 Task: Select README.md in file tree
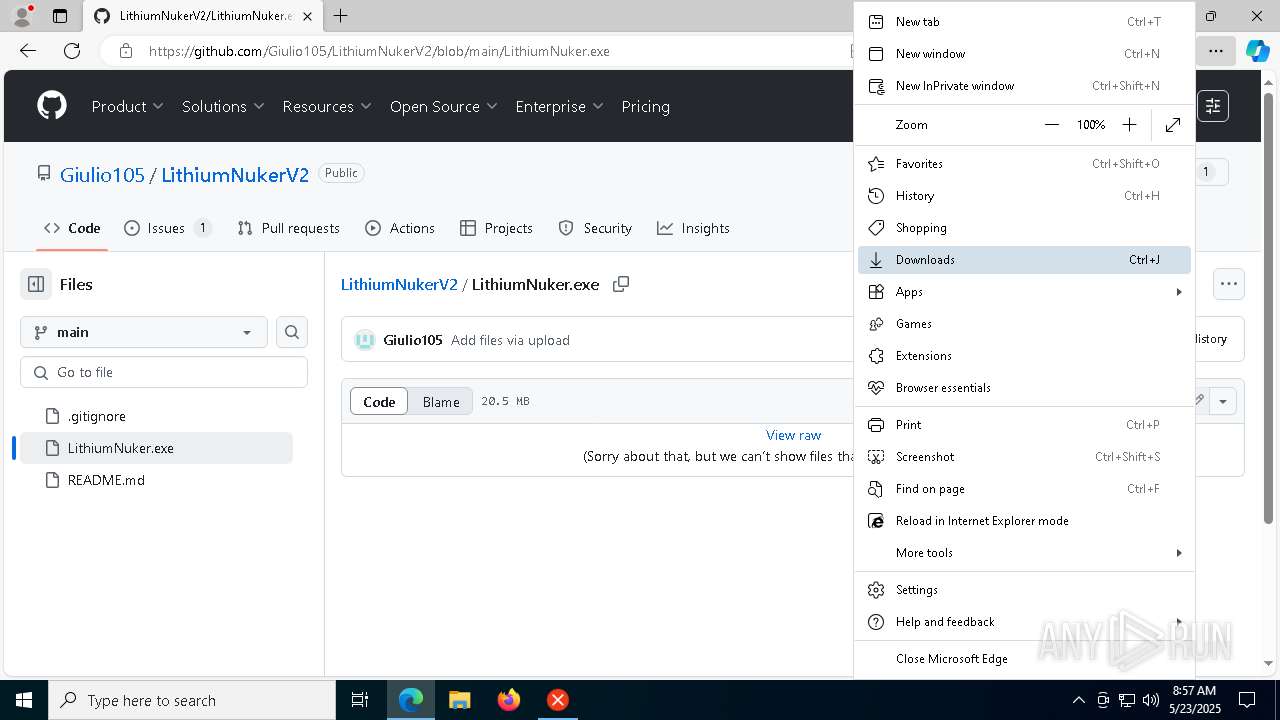157,480
